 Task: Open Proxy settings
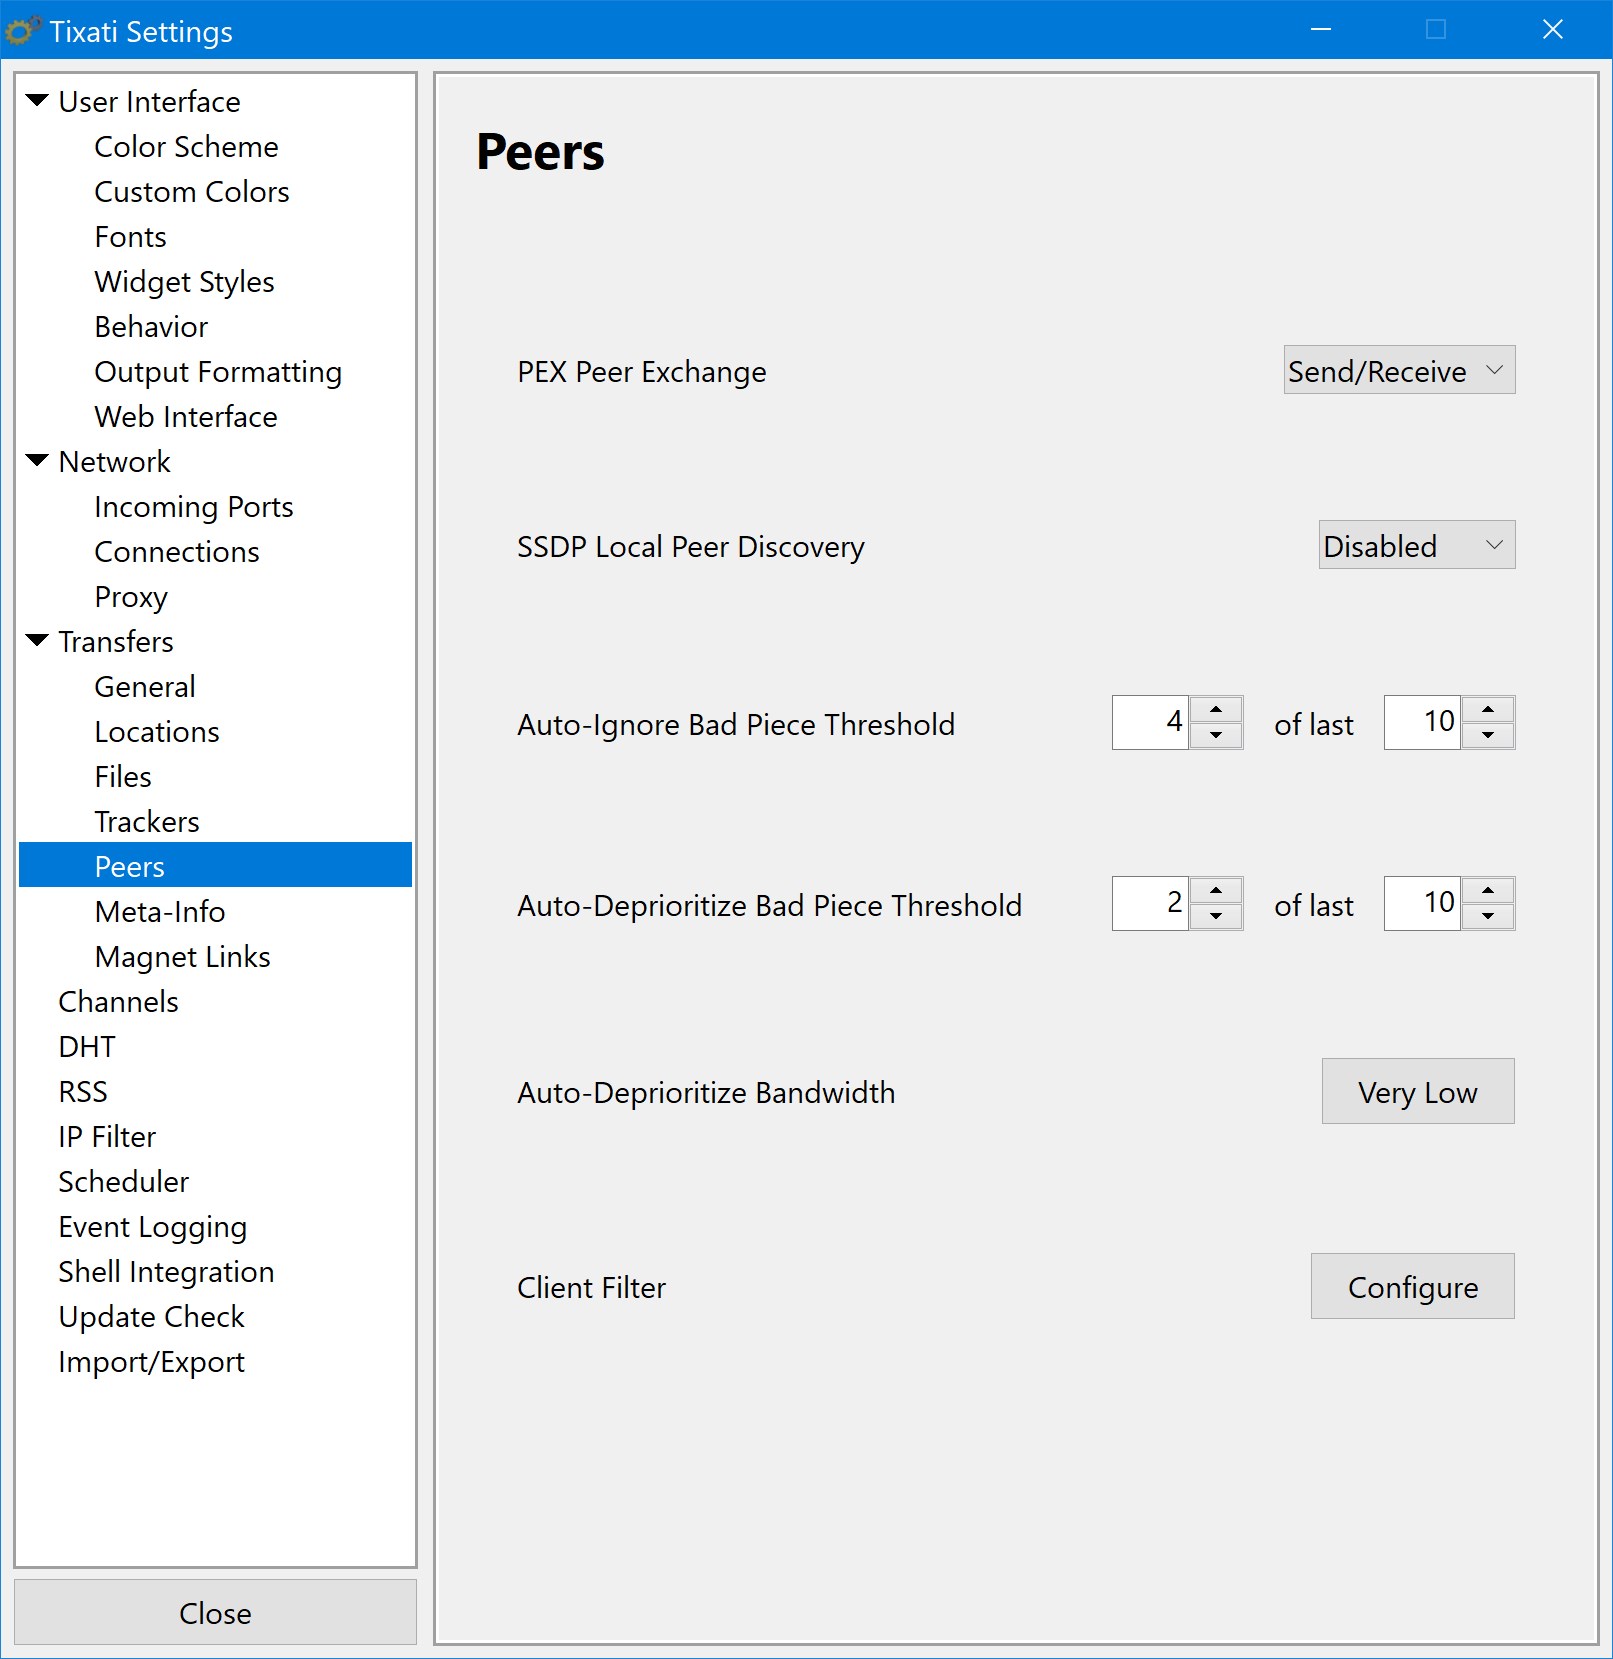pos(131,596)
